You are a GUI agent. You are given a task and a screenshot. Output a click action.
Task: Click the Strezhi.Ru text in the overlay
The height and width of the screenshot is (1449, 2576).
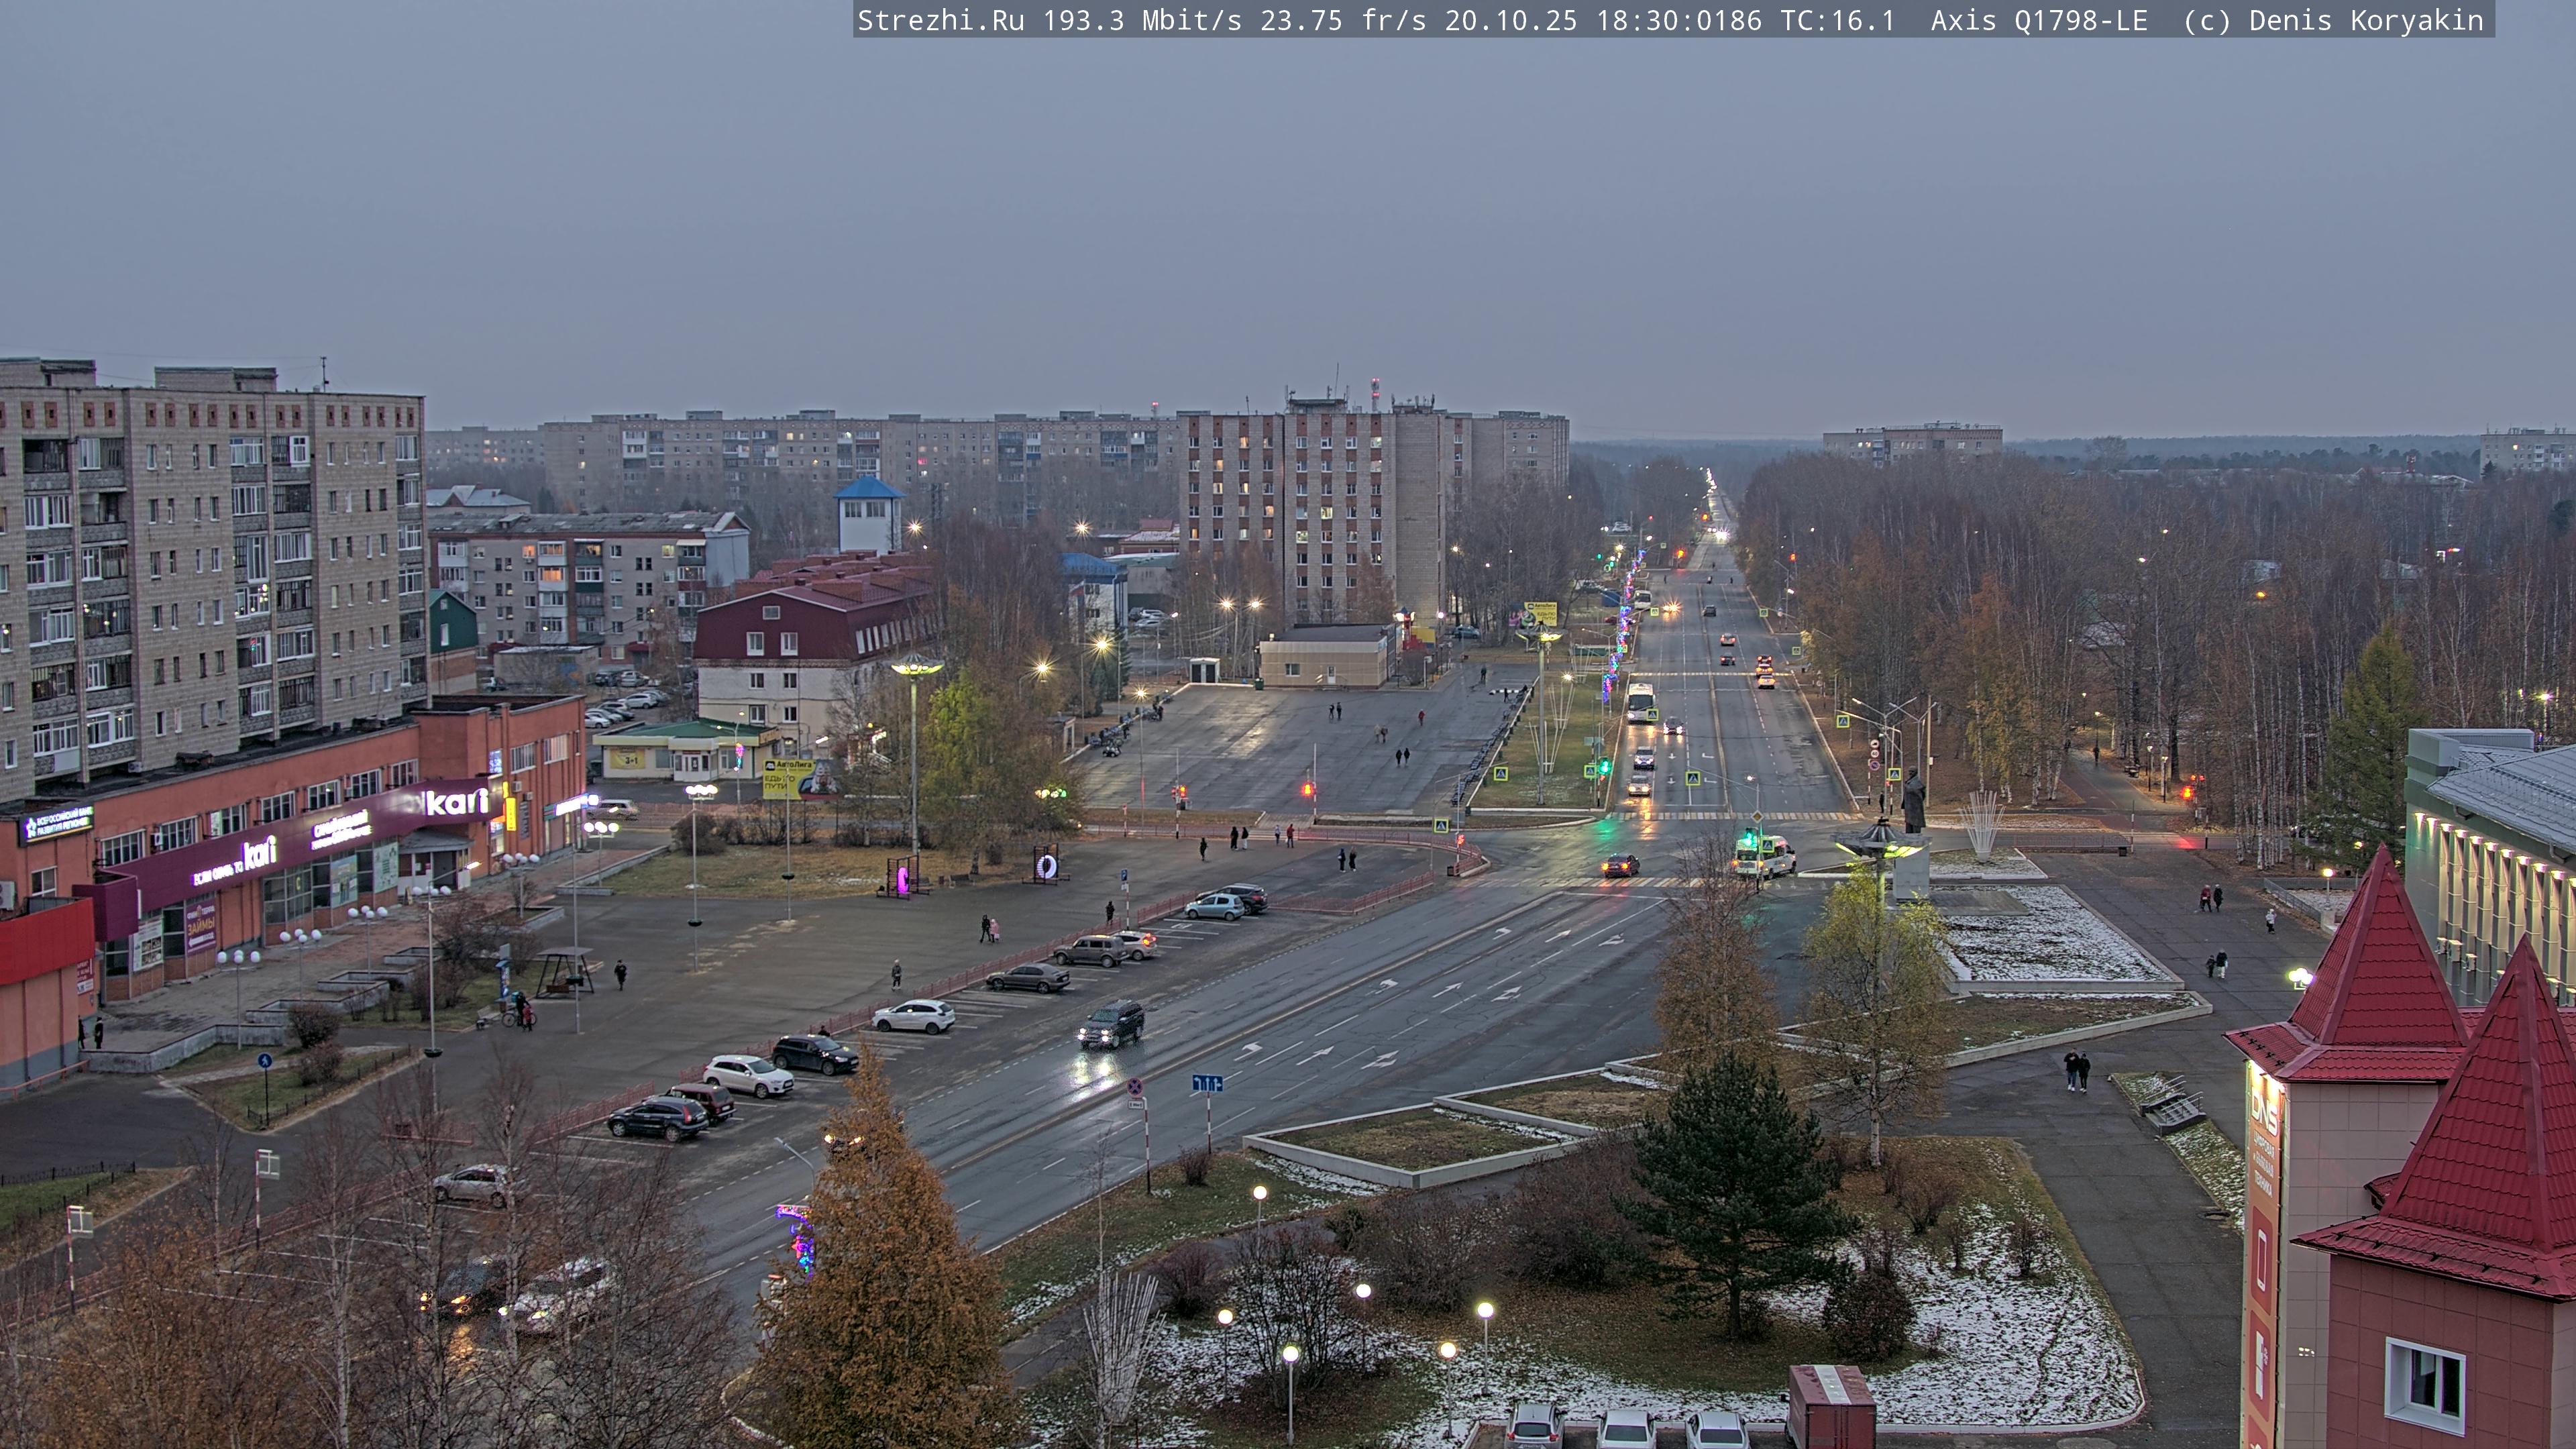click(x=940, y=20)
